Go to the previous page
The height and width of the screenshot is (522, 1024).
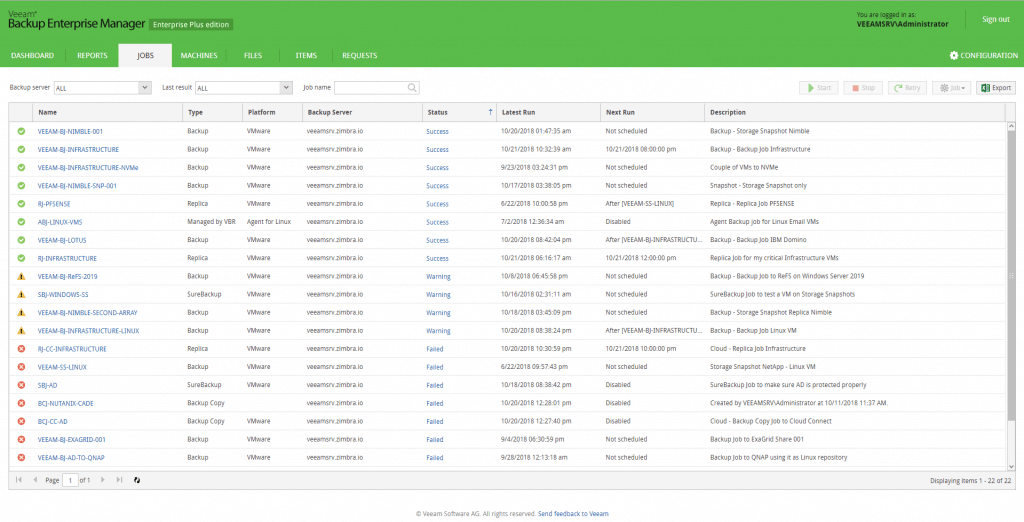pos(35,480)
